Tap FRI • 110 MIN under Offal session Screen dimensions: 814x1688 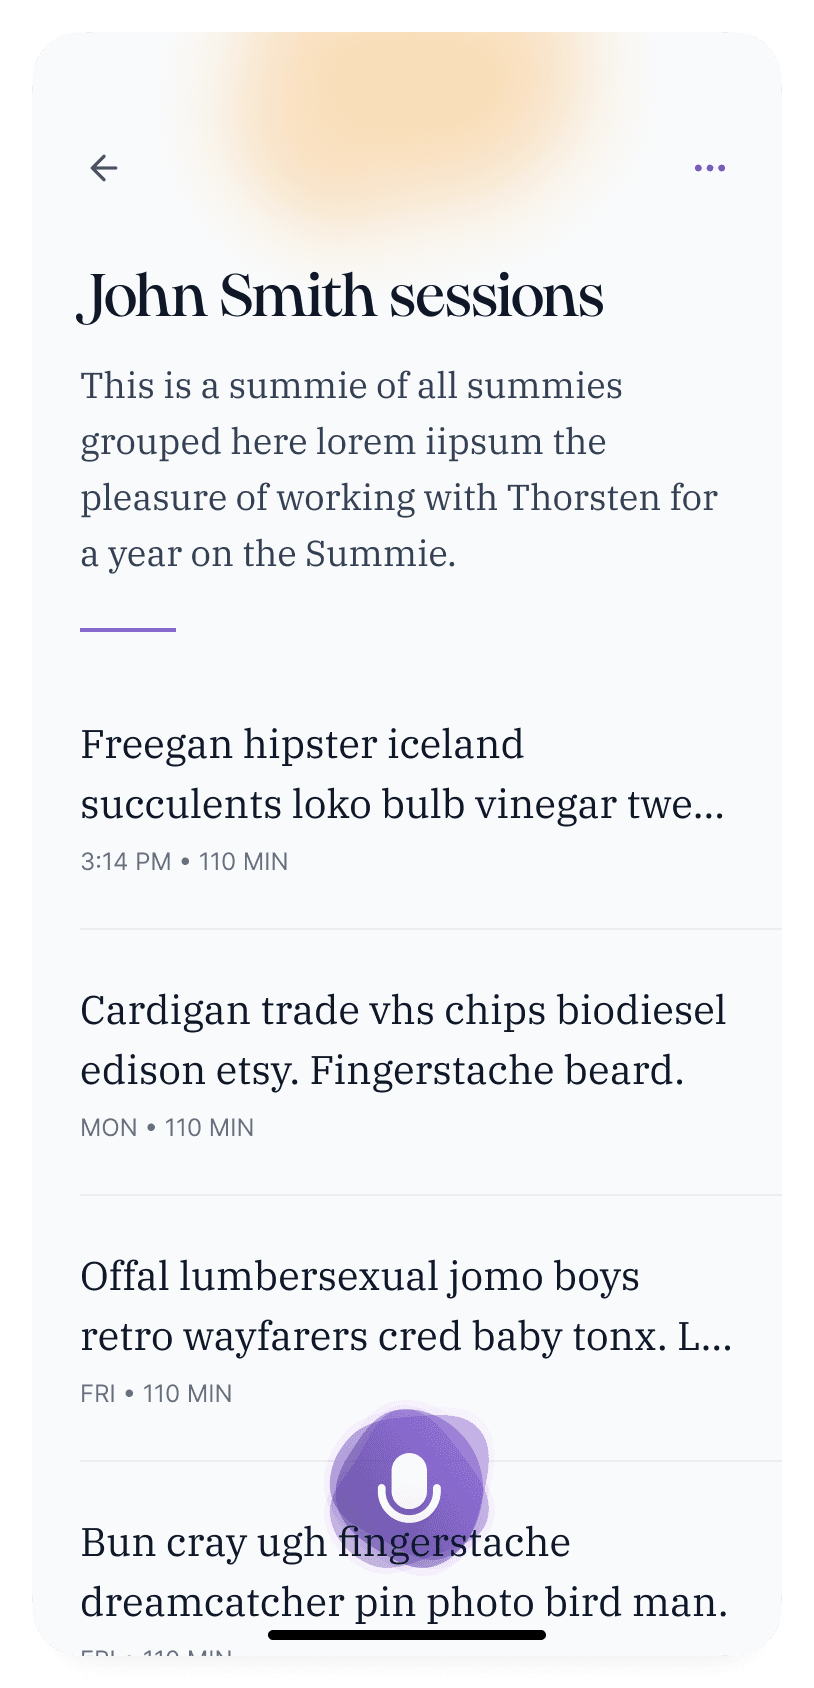click(156, 1393)
